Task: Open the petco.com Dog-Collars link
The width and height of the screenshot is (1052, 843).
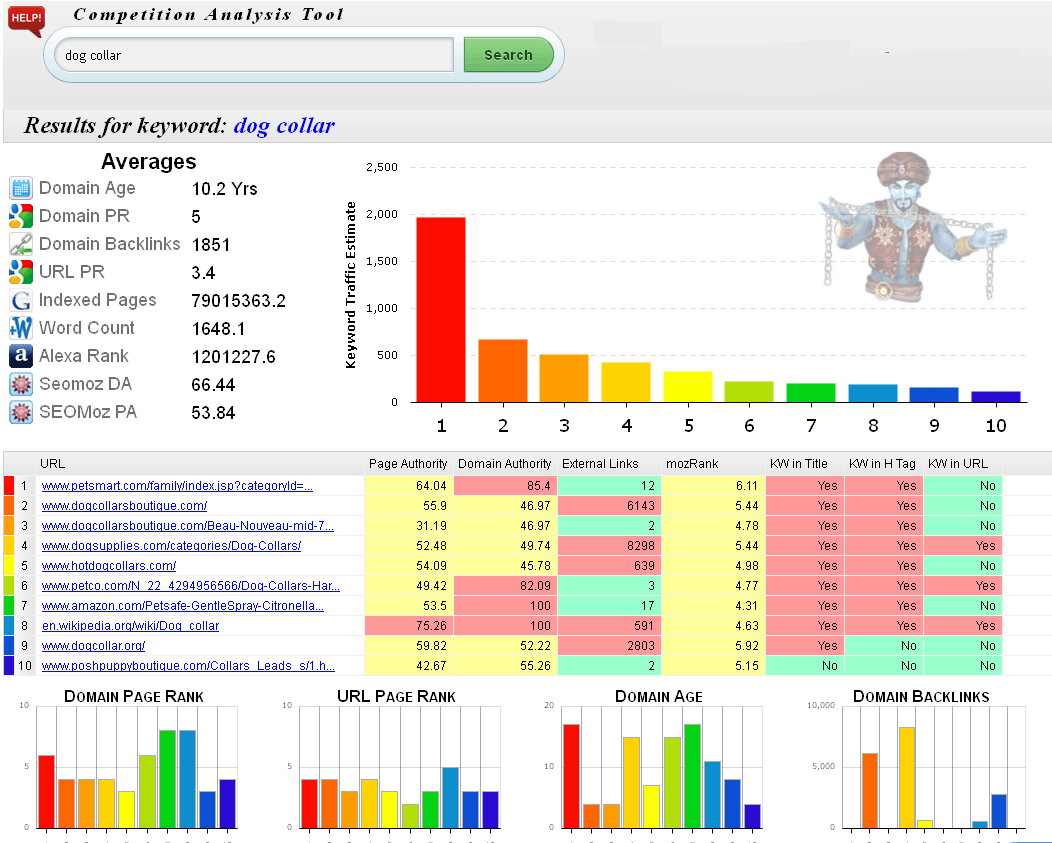Action: pos(191,586)
